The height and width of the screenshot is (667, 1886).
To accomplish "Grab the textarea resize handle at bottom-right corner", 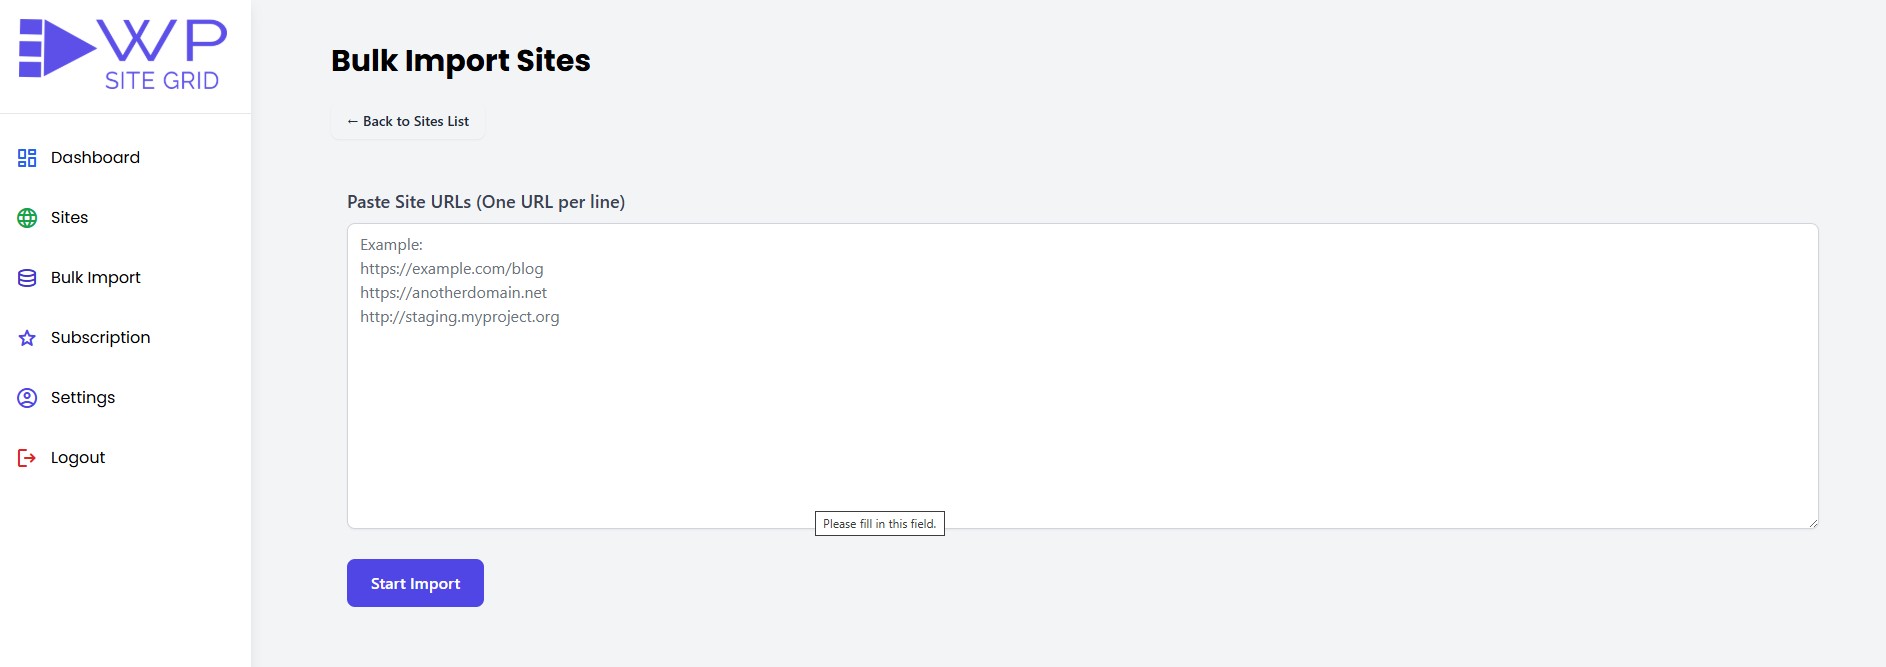I will [1812, 520].
